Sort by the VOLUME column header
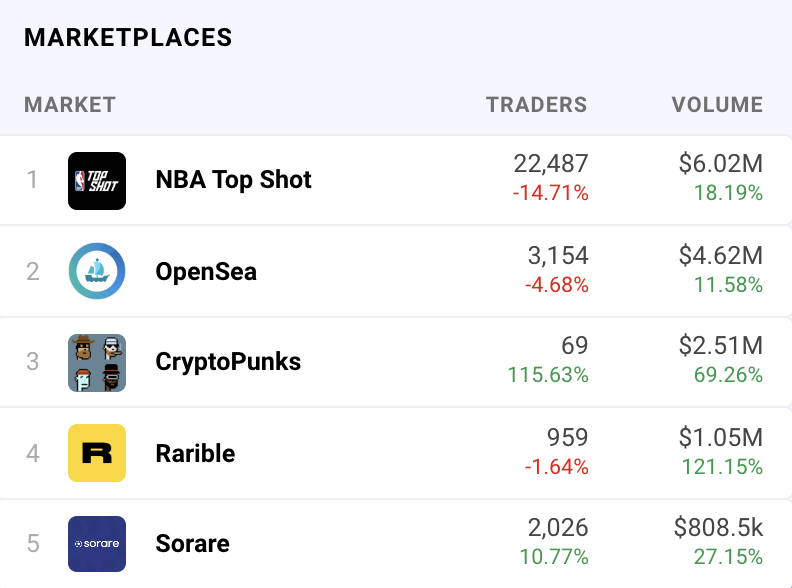792x588 pixels. (x=717, y=105)
